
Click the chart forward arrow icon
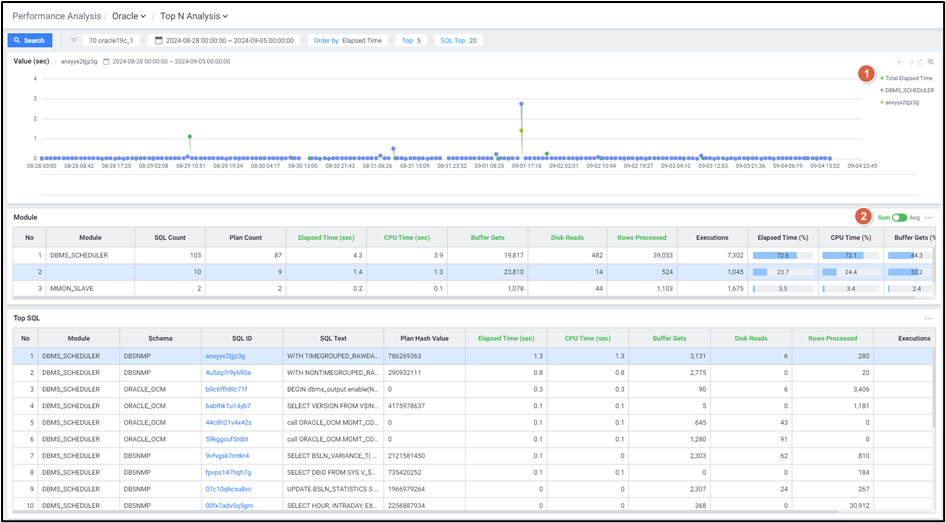(910, 62)
